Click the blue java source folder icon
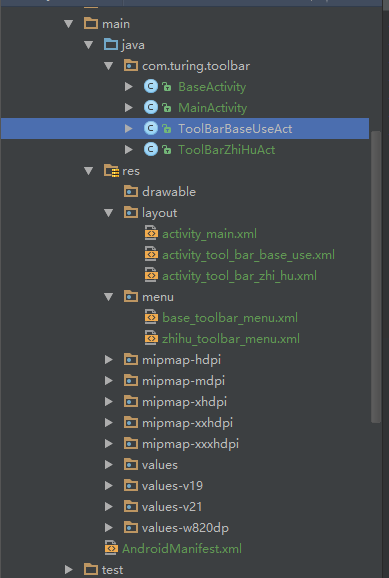This screenshot has height=578, width=389. coord(111,45)
